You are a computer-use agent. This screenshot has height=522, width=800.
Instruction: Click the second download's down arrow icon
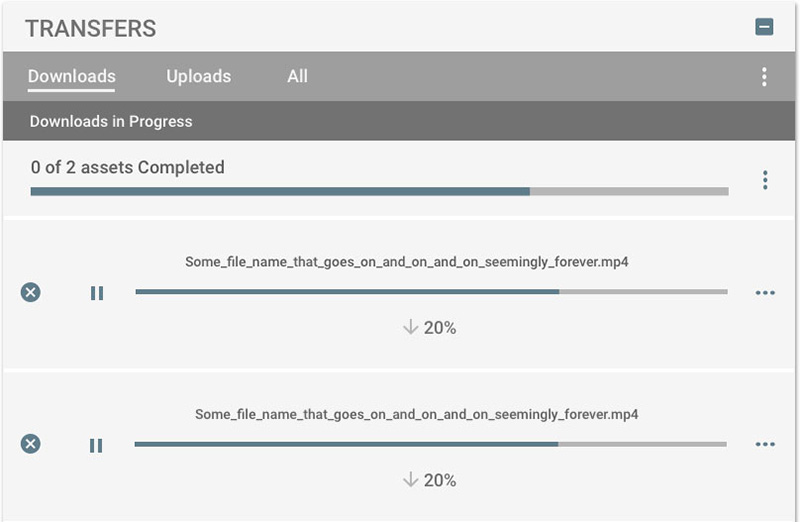410,480
